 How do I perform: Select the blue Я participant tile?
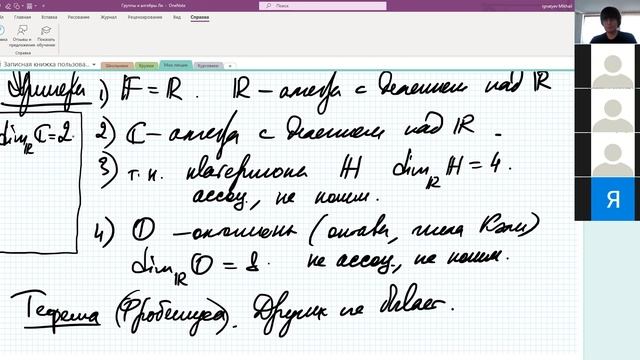click(x=613, y=199)
